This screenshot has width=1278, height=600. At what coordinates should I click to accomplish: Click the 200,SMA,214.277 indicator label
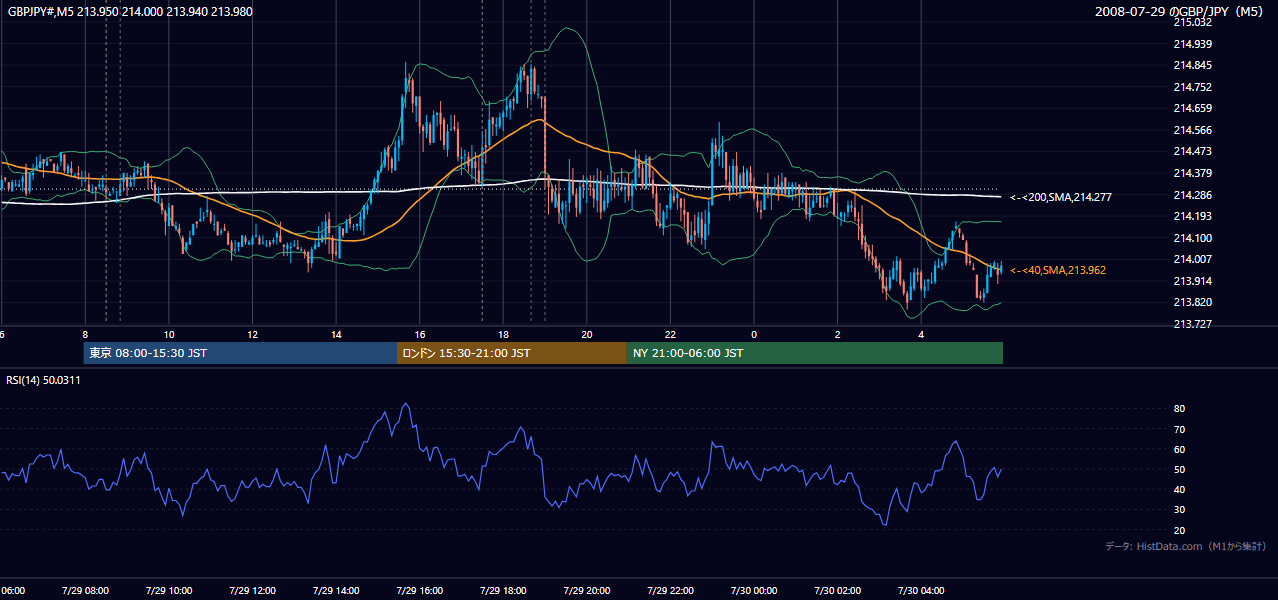pos(1061,198)
